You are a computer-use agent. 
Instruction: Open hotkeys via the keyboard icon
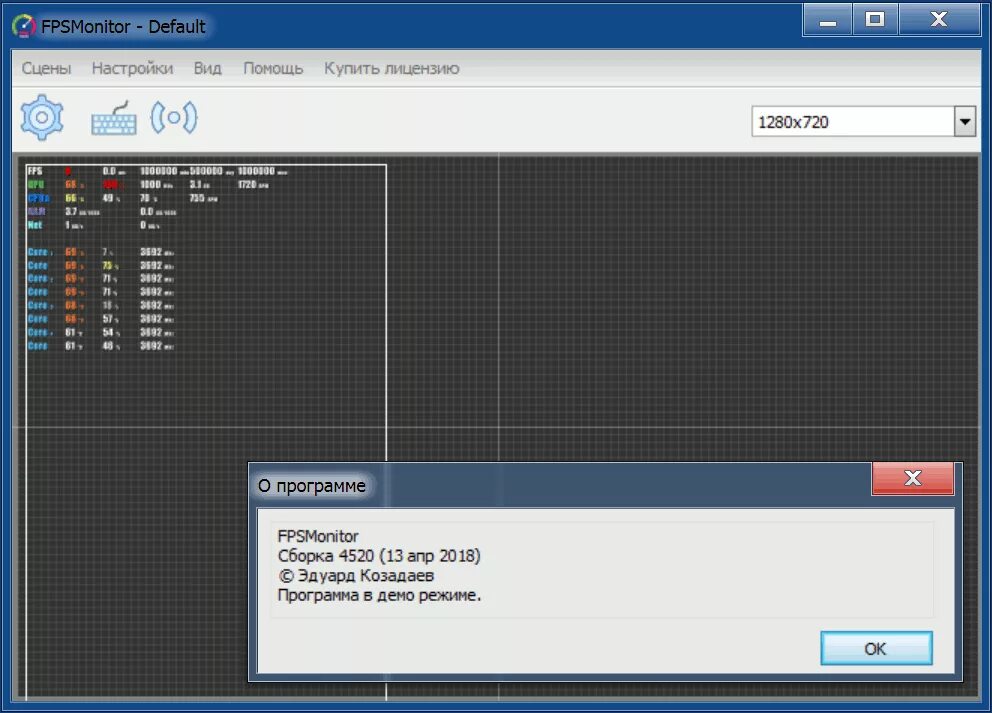[114, 118]
